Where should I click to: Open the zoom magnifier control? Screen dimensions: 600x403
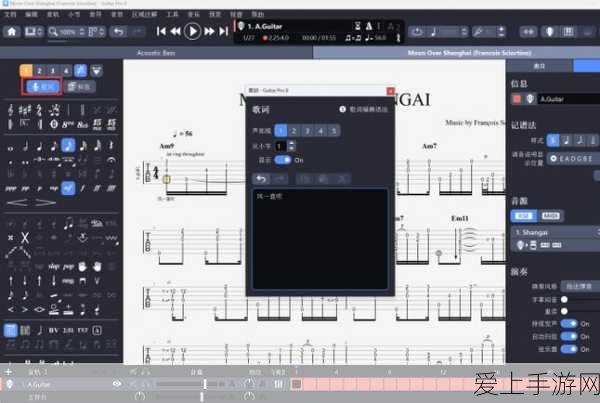click(53, 32)
